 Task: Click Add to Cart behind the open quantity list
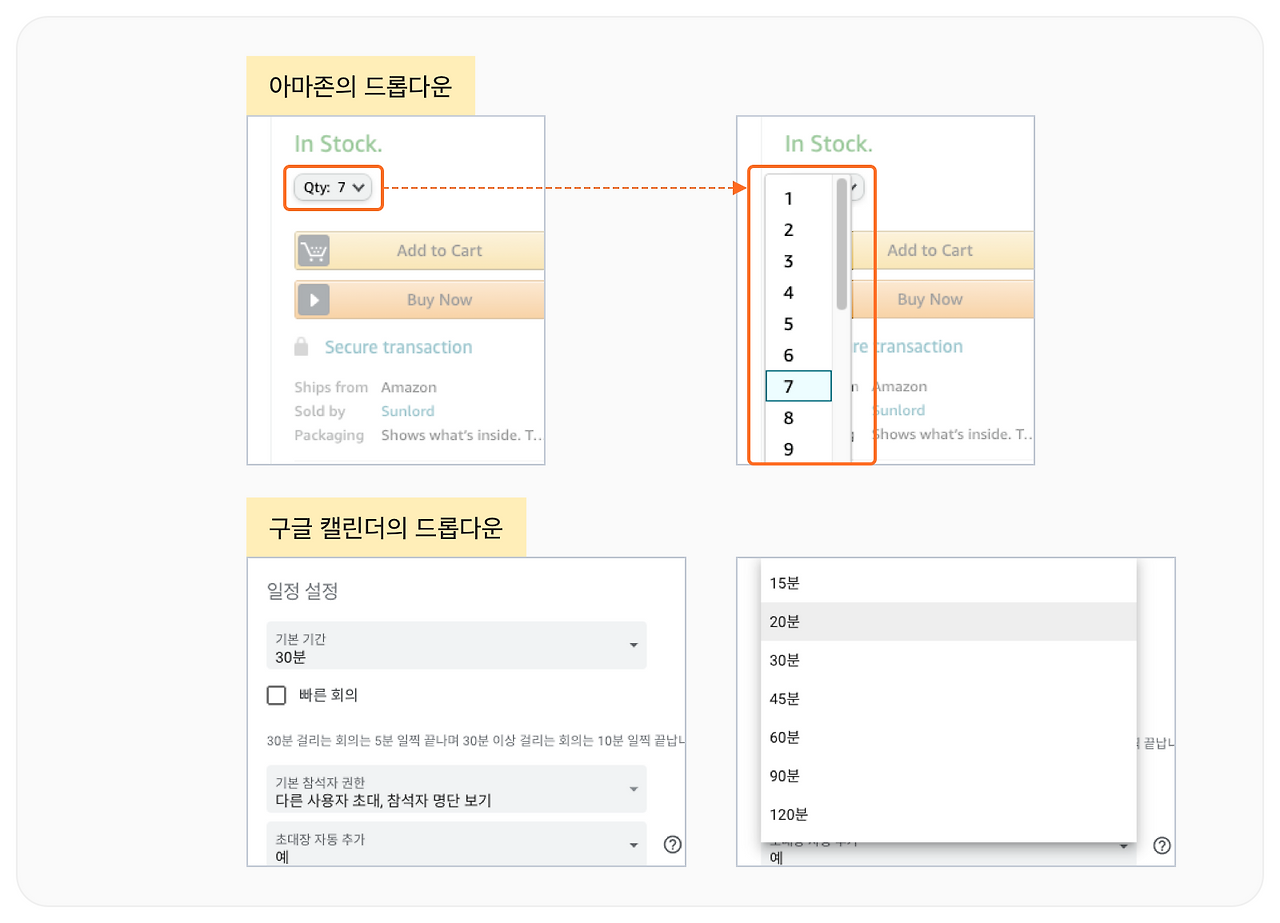tap(943, 250)
